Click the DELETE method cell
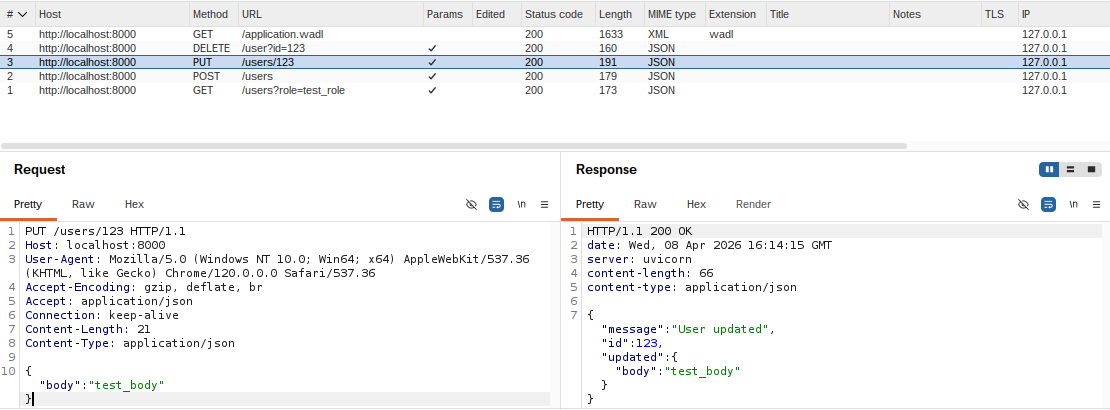The width and height of the screenshot is (1110, 410). [211, 48]
